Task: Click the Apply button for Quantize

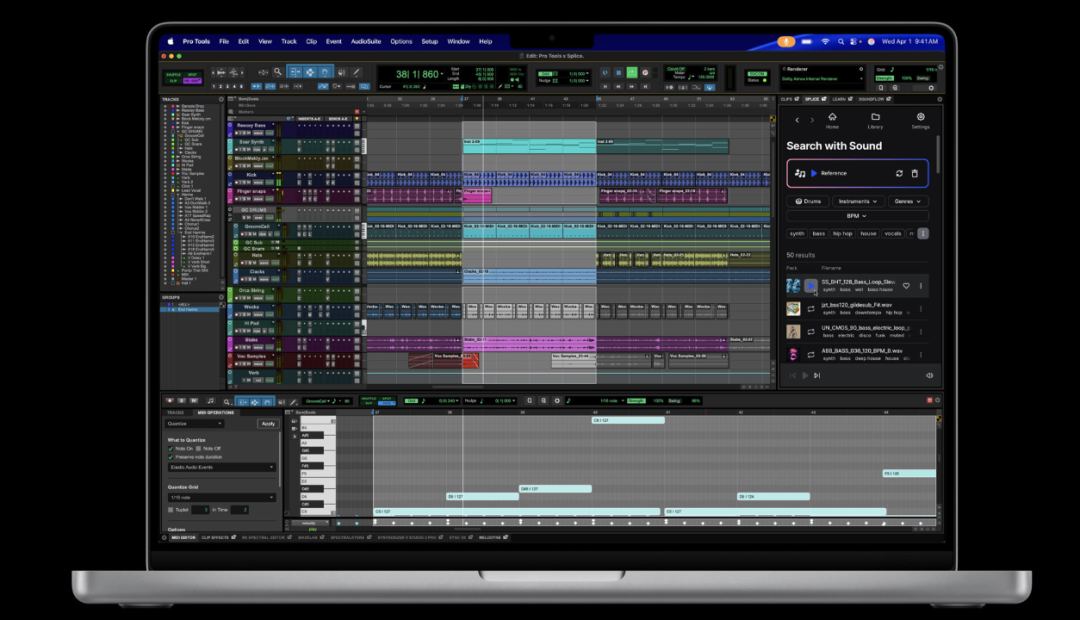Action: 268,424
